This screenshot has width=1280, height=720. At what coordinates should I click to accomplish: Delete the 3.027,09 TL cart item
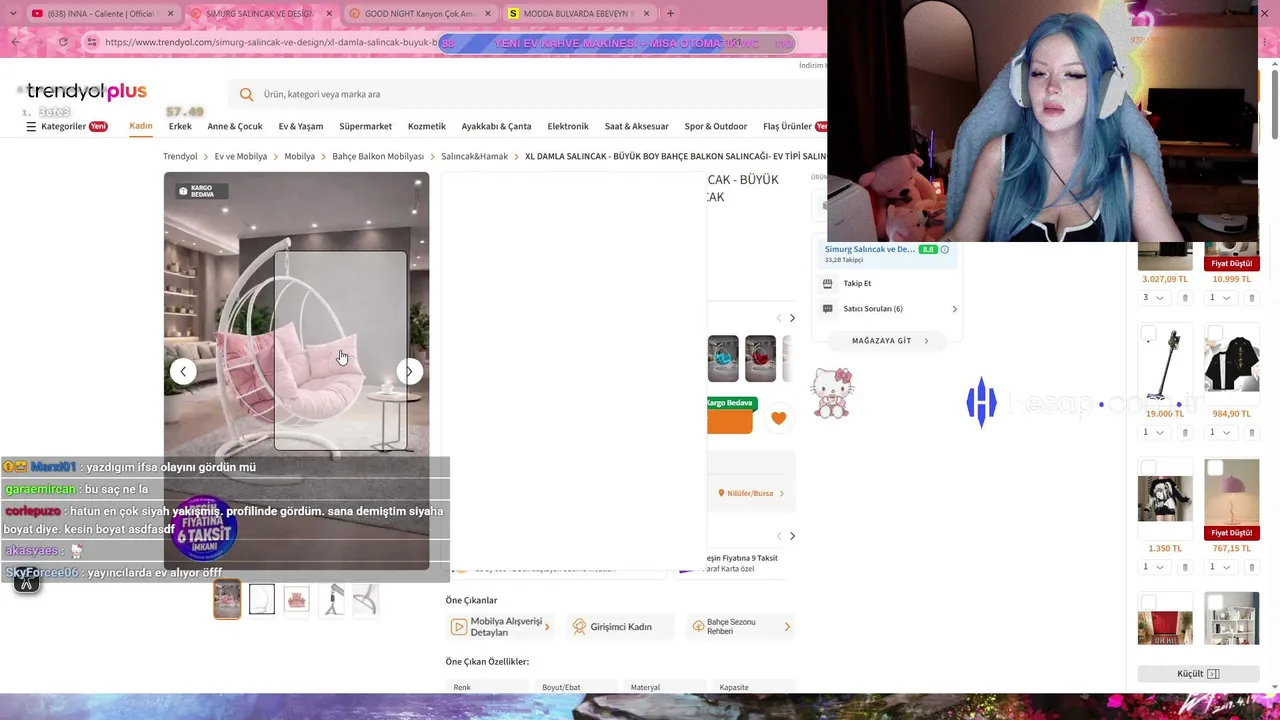point(1185,298)
